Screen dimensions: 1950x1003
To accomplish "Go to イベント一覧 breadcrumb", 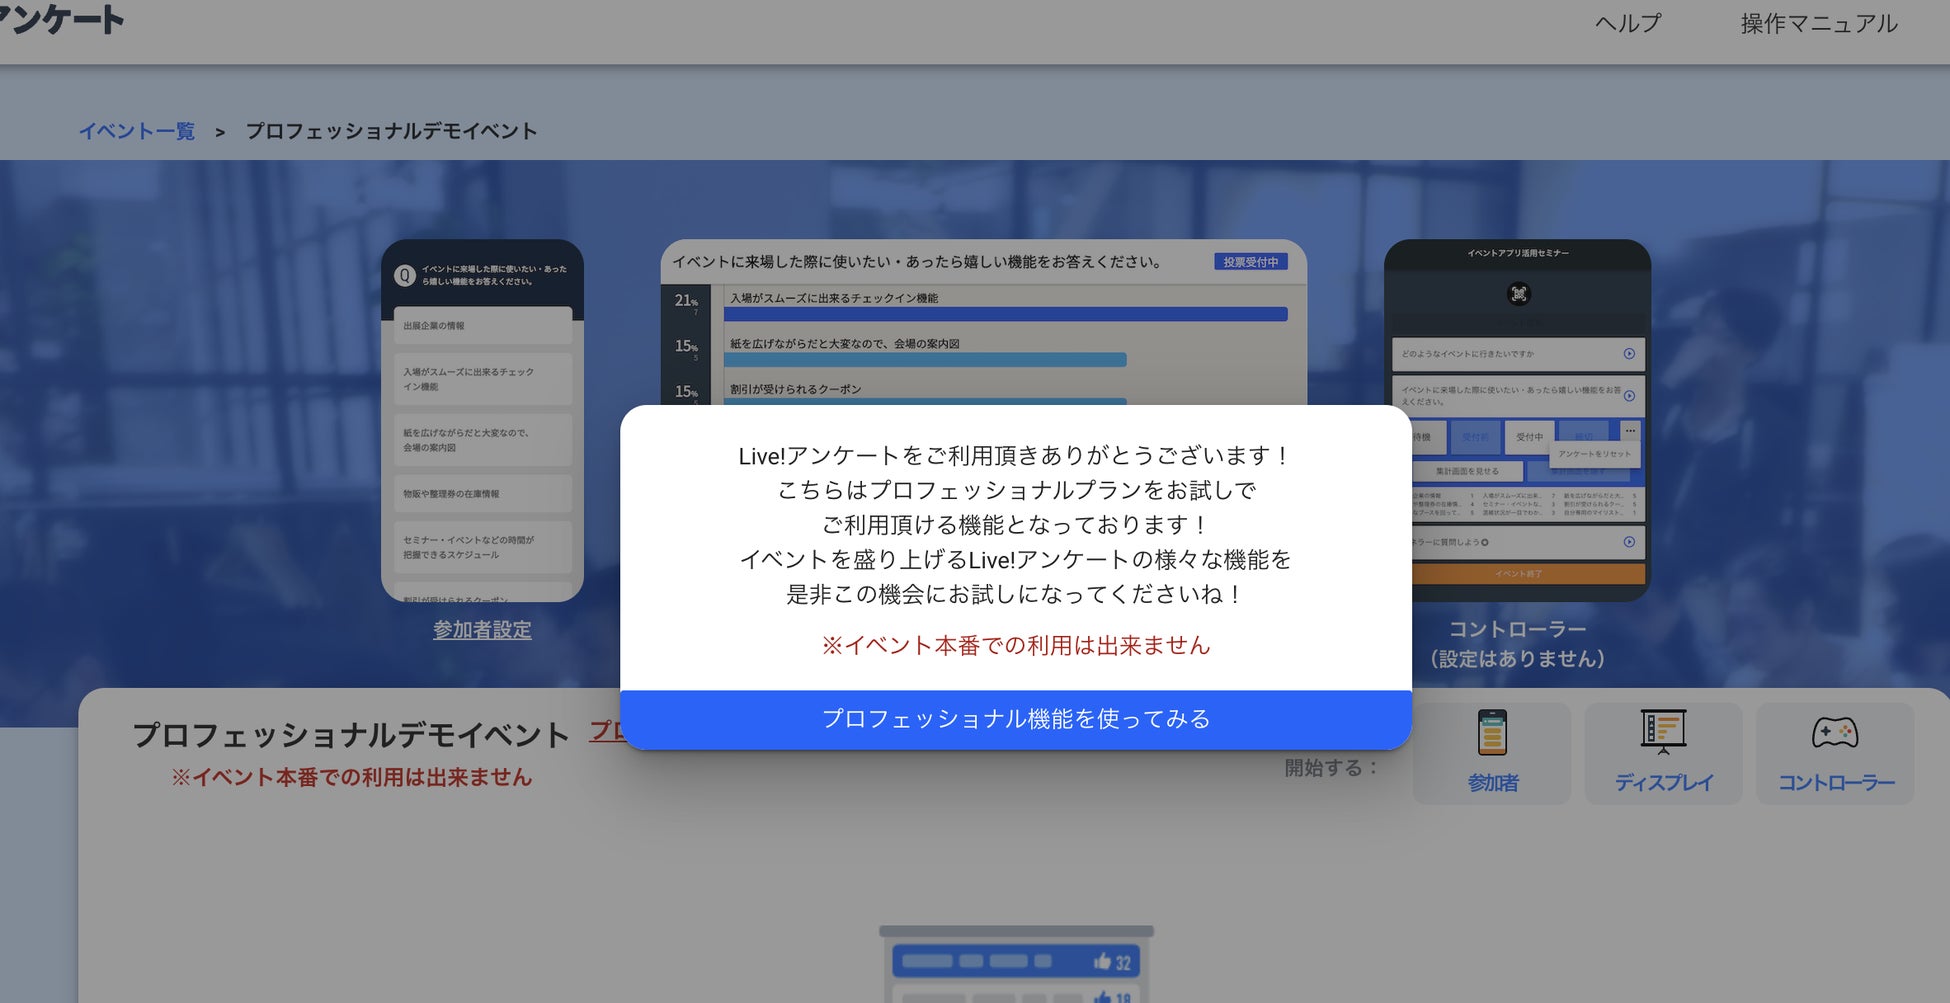I will 137,131.
